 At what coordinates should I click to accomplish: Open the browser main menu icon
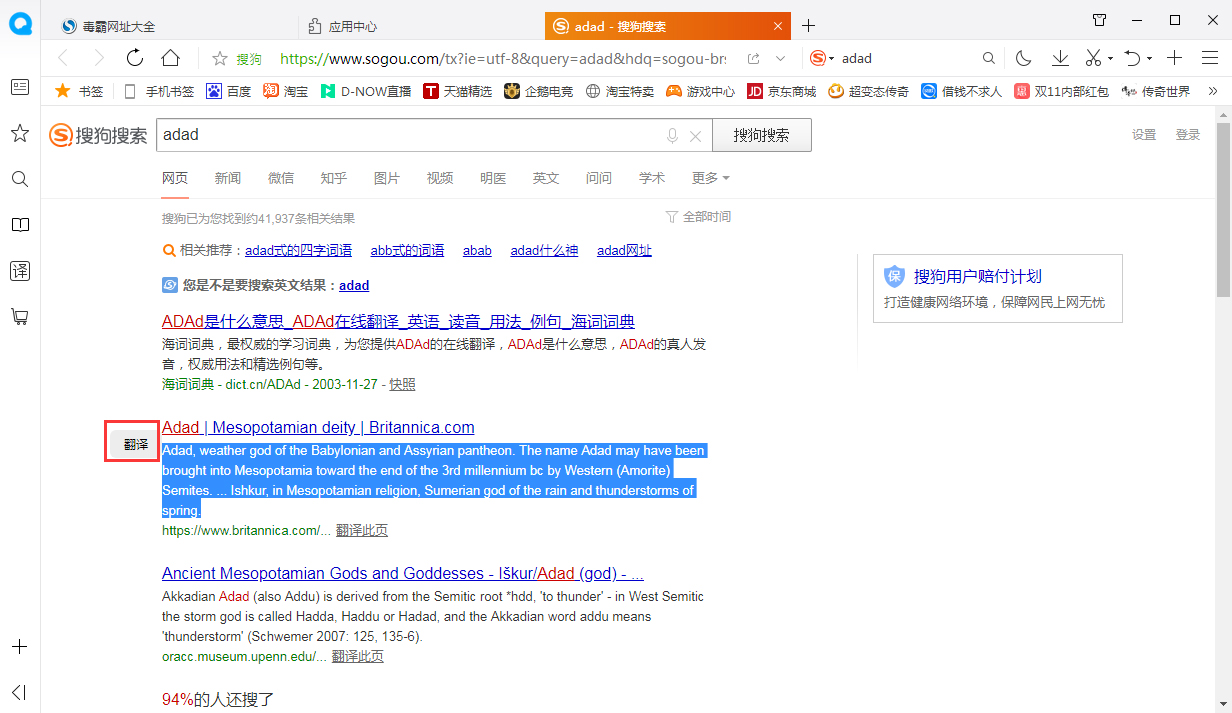pyautogui.click(x=1208, y=58)
